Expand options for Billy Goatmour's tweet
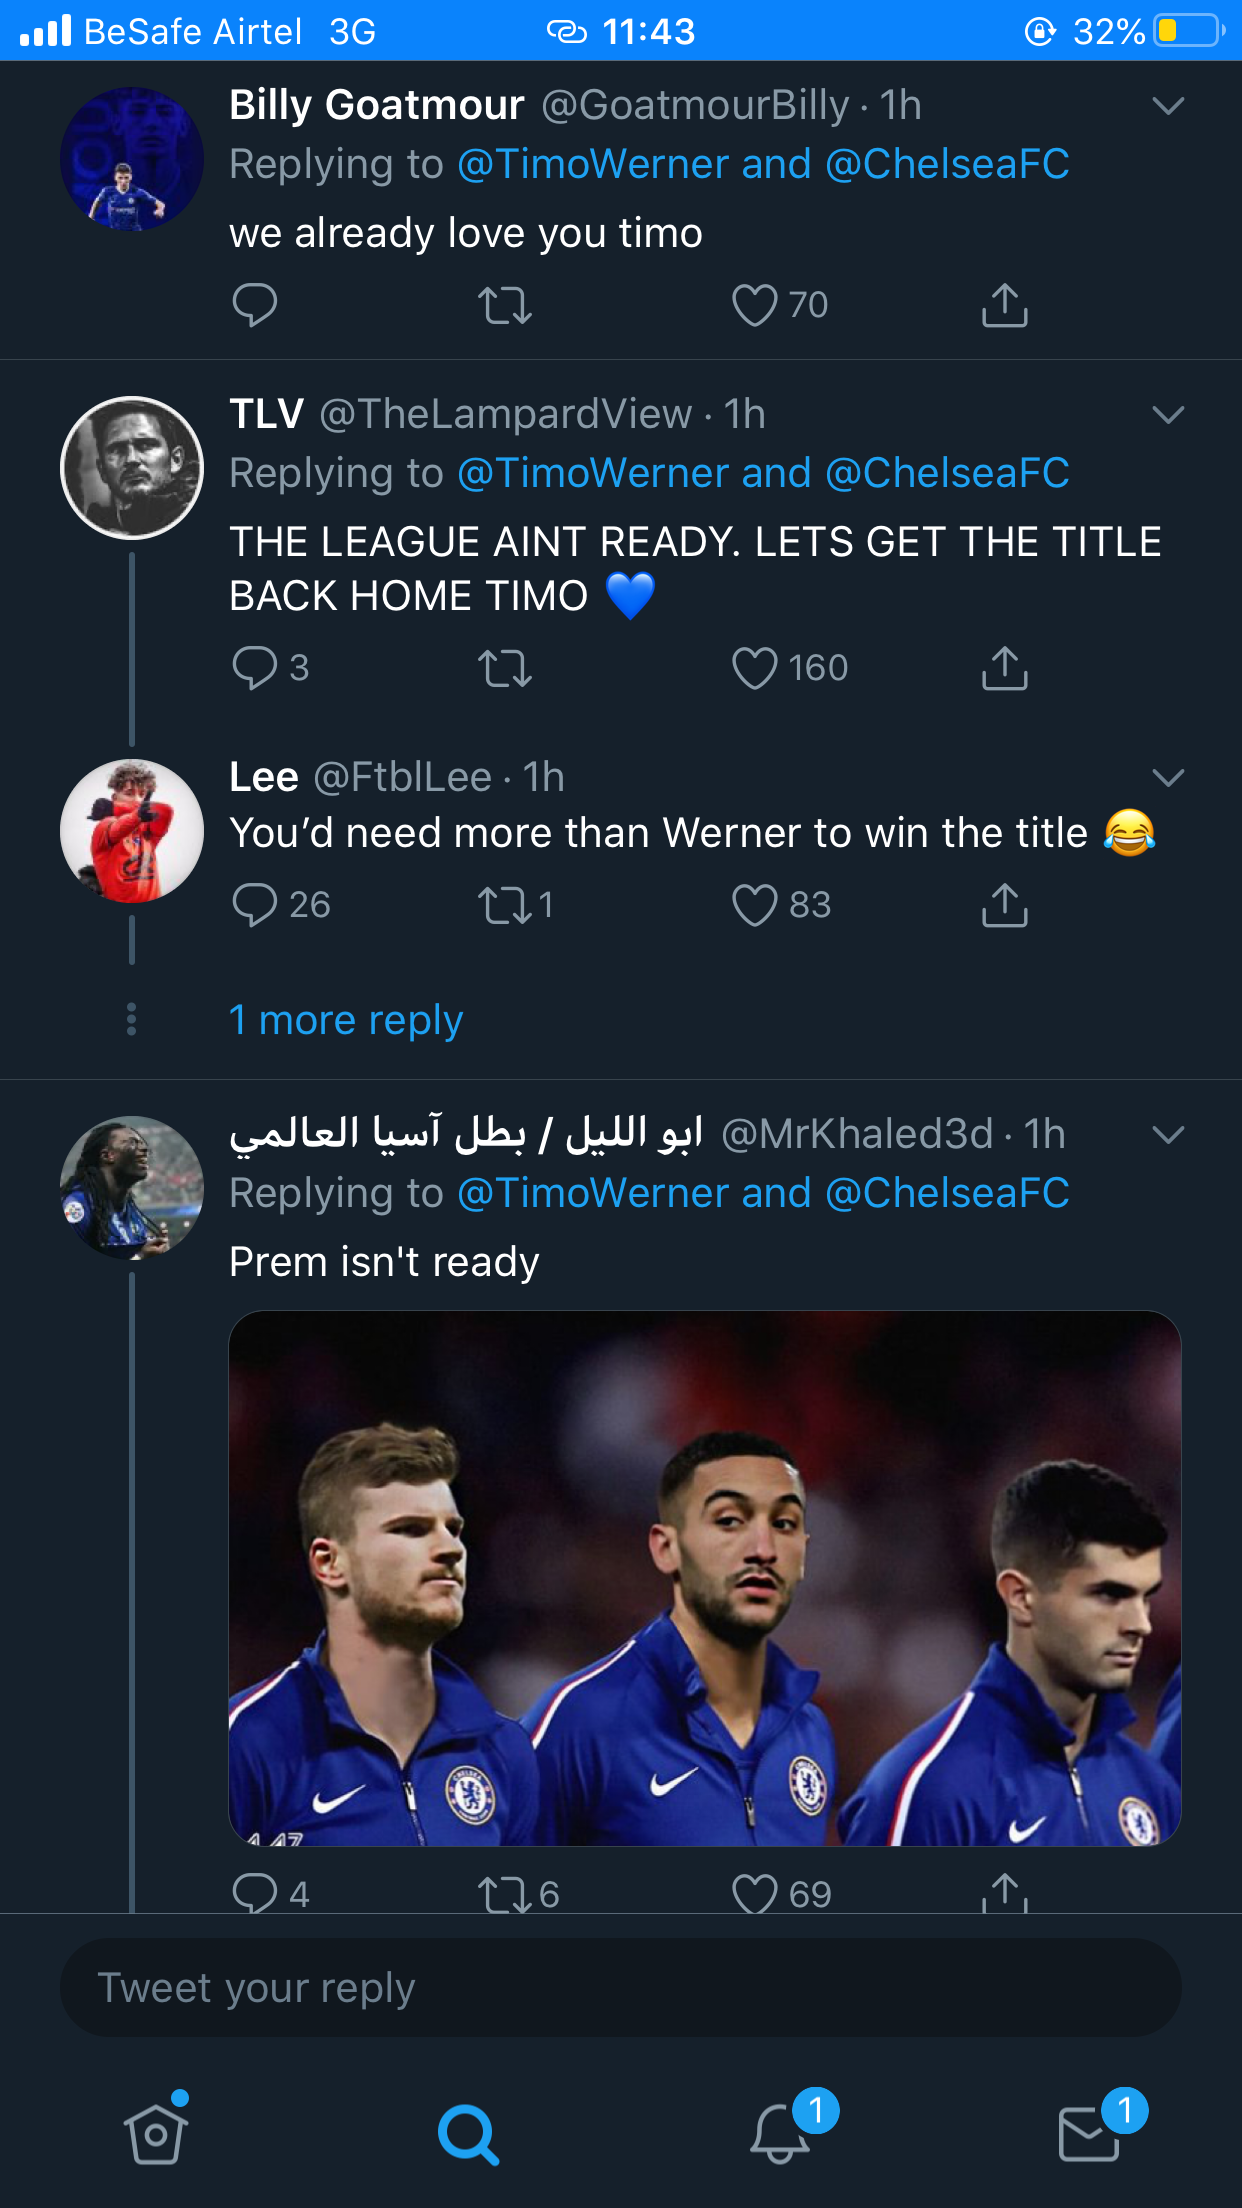 point(1168,106)
